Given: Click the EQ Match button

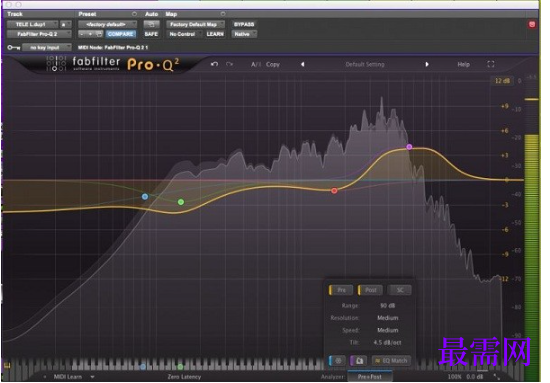Looking at the screenshot, I should 391,360.
